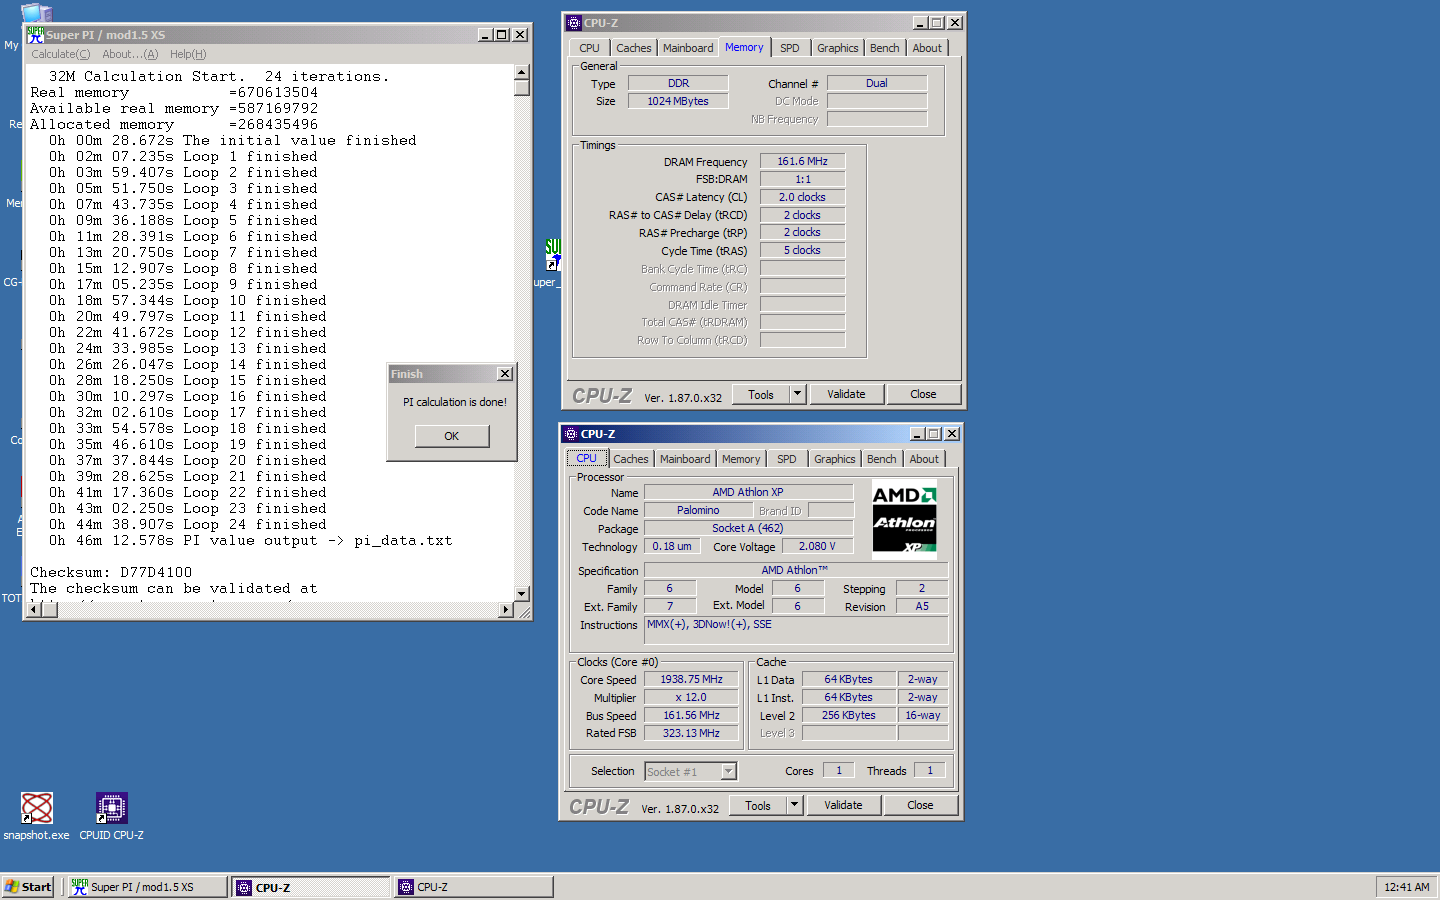Click Super PI vertical scrollbar down arrow
Screen dimensions: 1440x900
[x=522, y=593]
